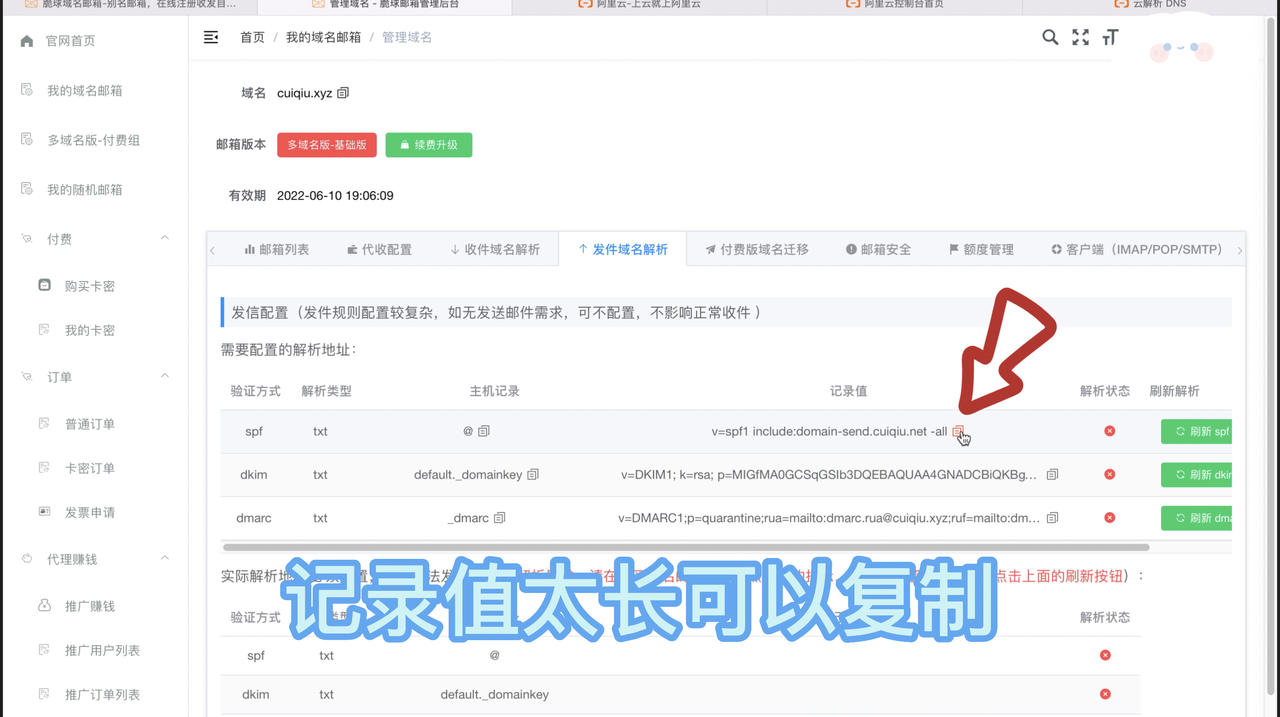Open the 付费版域名迁移 tab
This screenshot has width=1280, height=717.
tap(757, 249)
